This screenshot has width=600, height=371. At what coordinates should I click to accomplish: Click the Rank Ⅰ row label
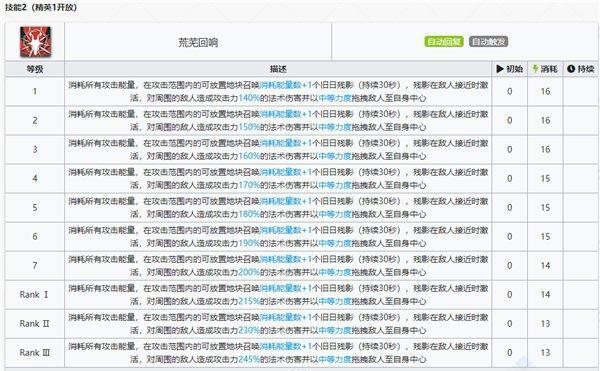pyautogui.click(x=34, y=295)
